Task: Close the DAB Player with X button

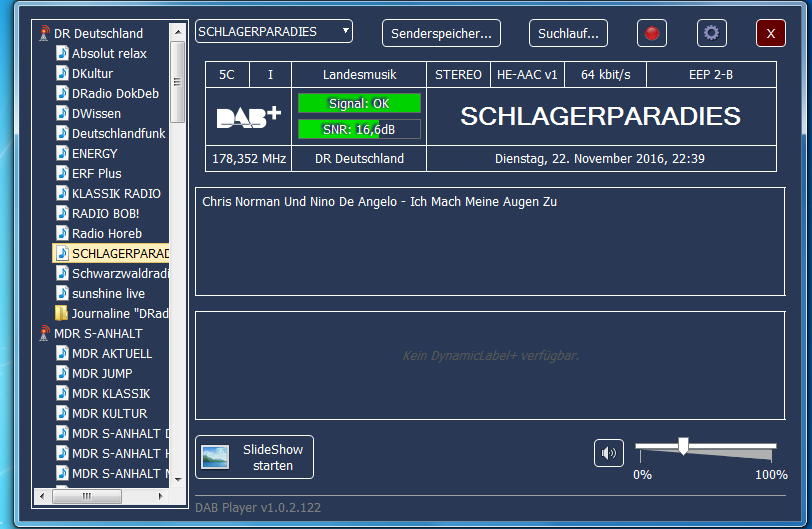Action: [771, 33]
